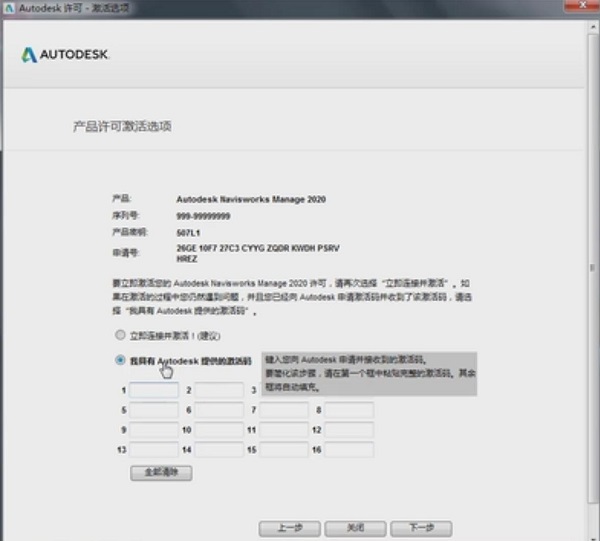This screenshot has width=600, height=541.
Task: Click activation code input field 16
Action: (x=349, y=450)
